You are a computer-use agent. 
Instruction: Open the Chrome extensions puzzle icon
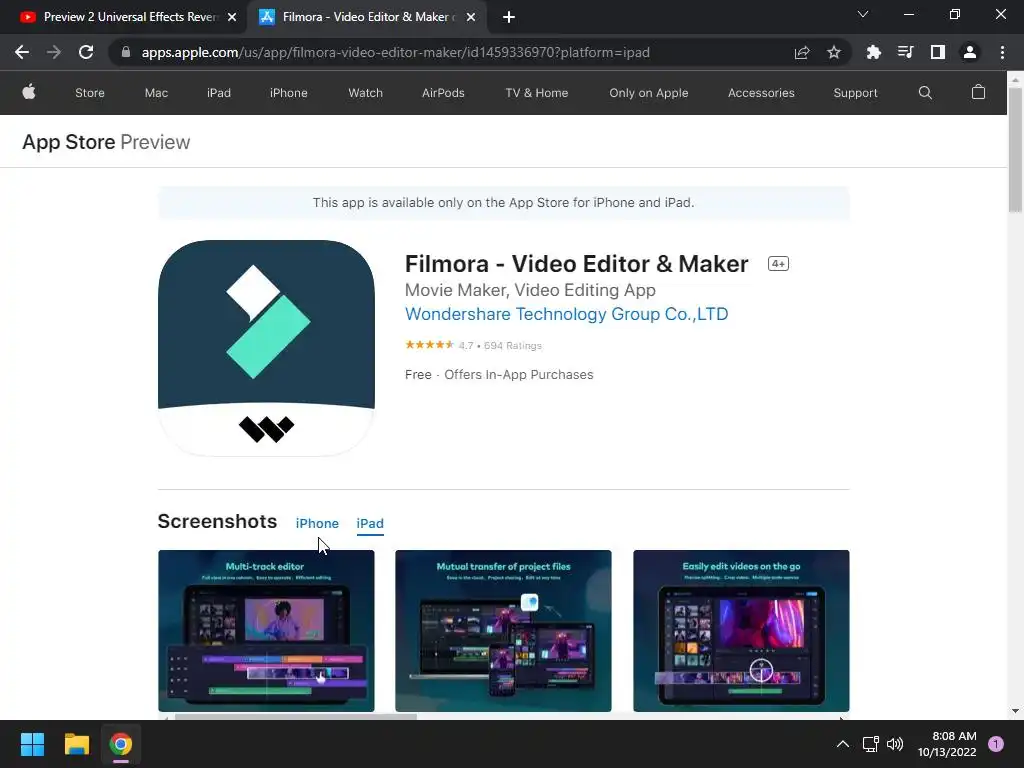coord(873,52)
